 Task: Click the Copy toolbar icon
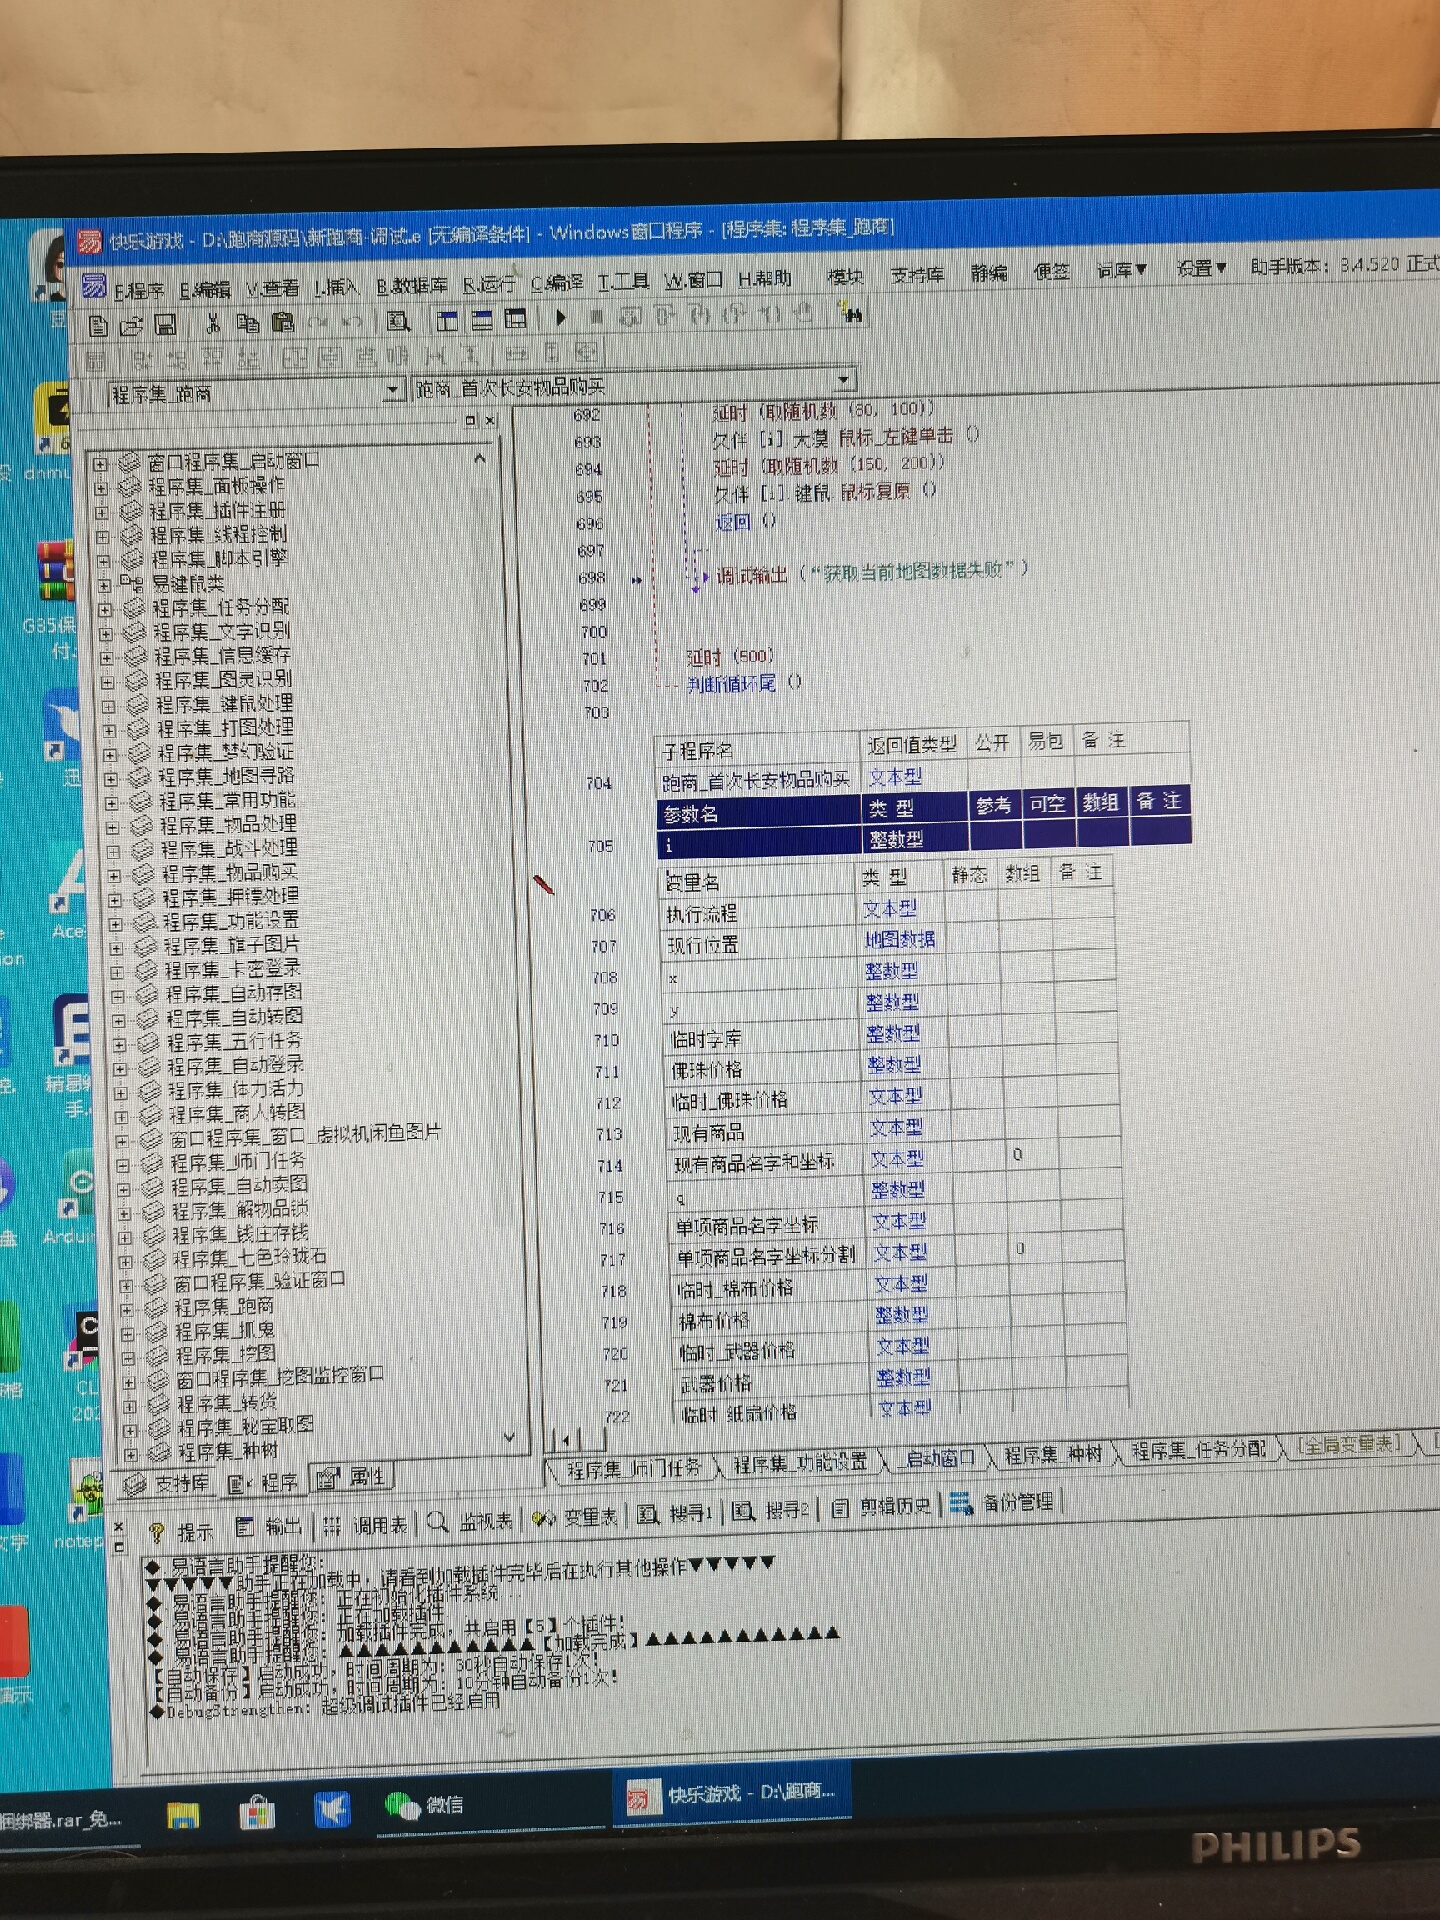pyautogui.click(x=248, y=322)
